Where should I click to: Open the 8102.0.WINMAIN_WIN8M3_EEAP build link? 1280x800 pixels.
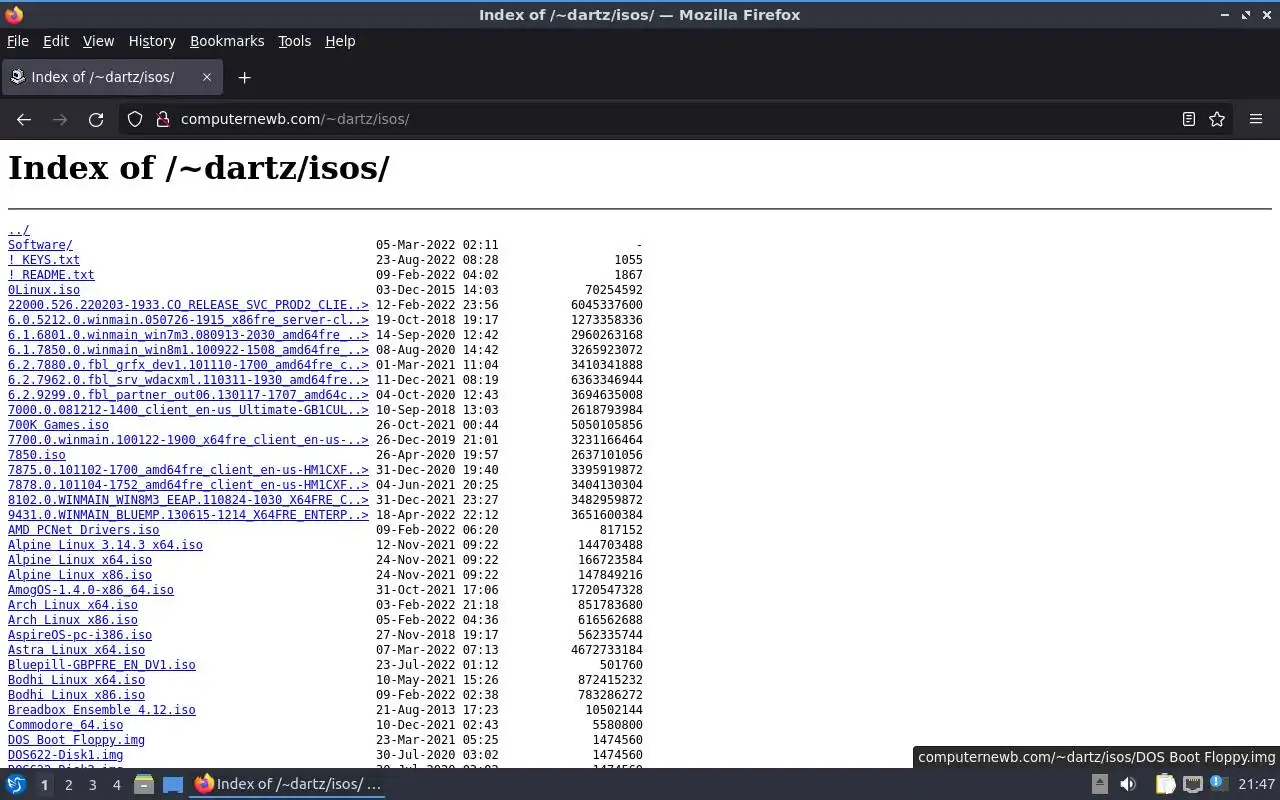point(188,500)
